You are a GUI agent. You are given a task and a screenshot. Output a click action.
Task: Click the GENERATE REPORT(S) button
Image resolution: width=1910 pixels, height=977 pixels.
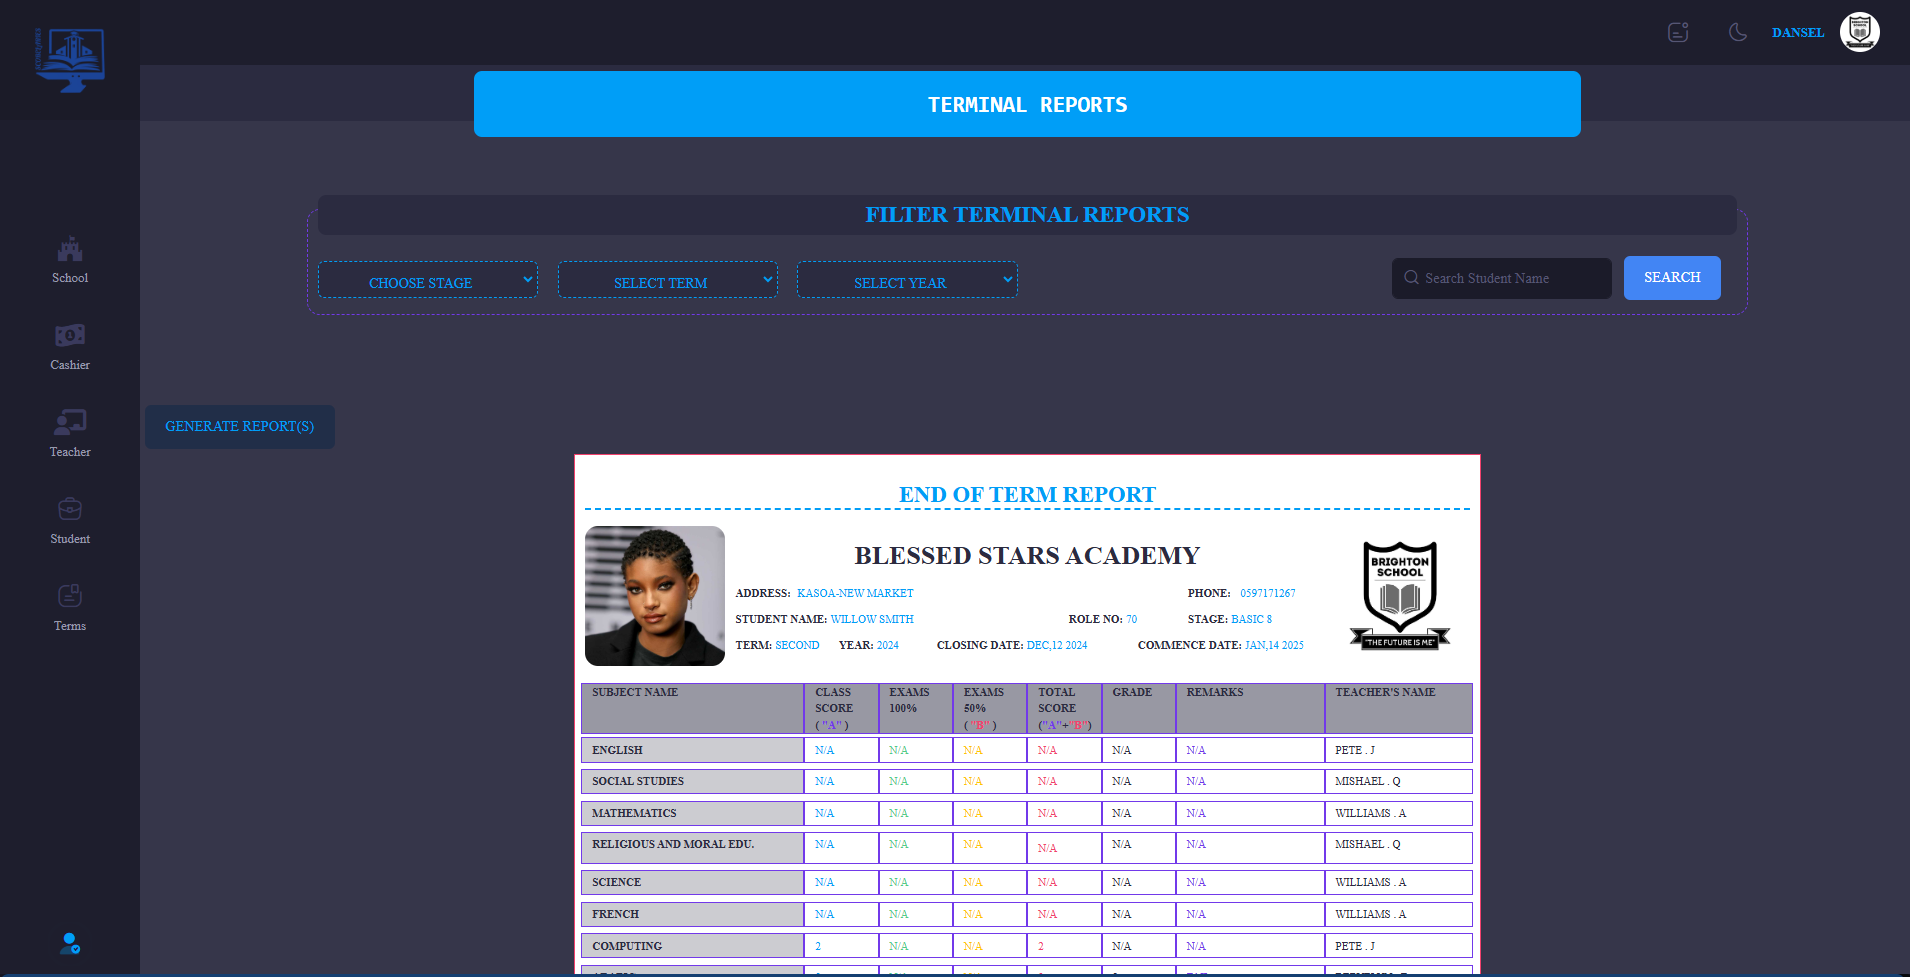[240, 427]
